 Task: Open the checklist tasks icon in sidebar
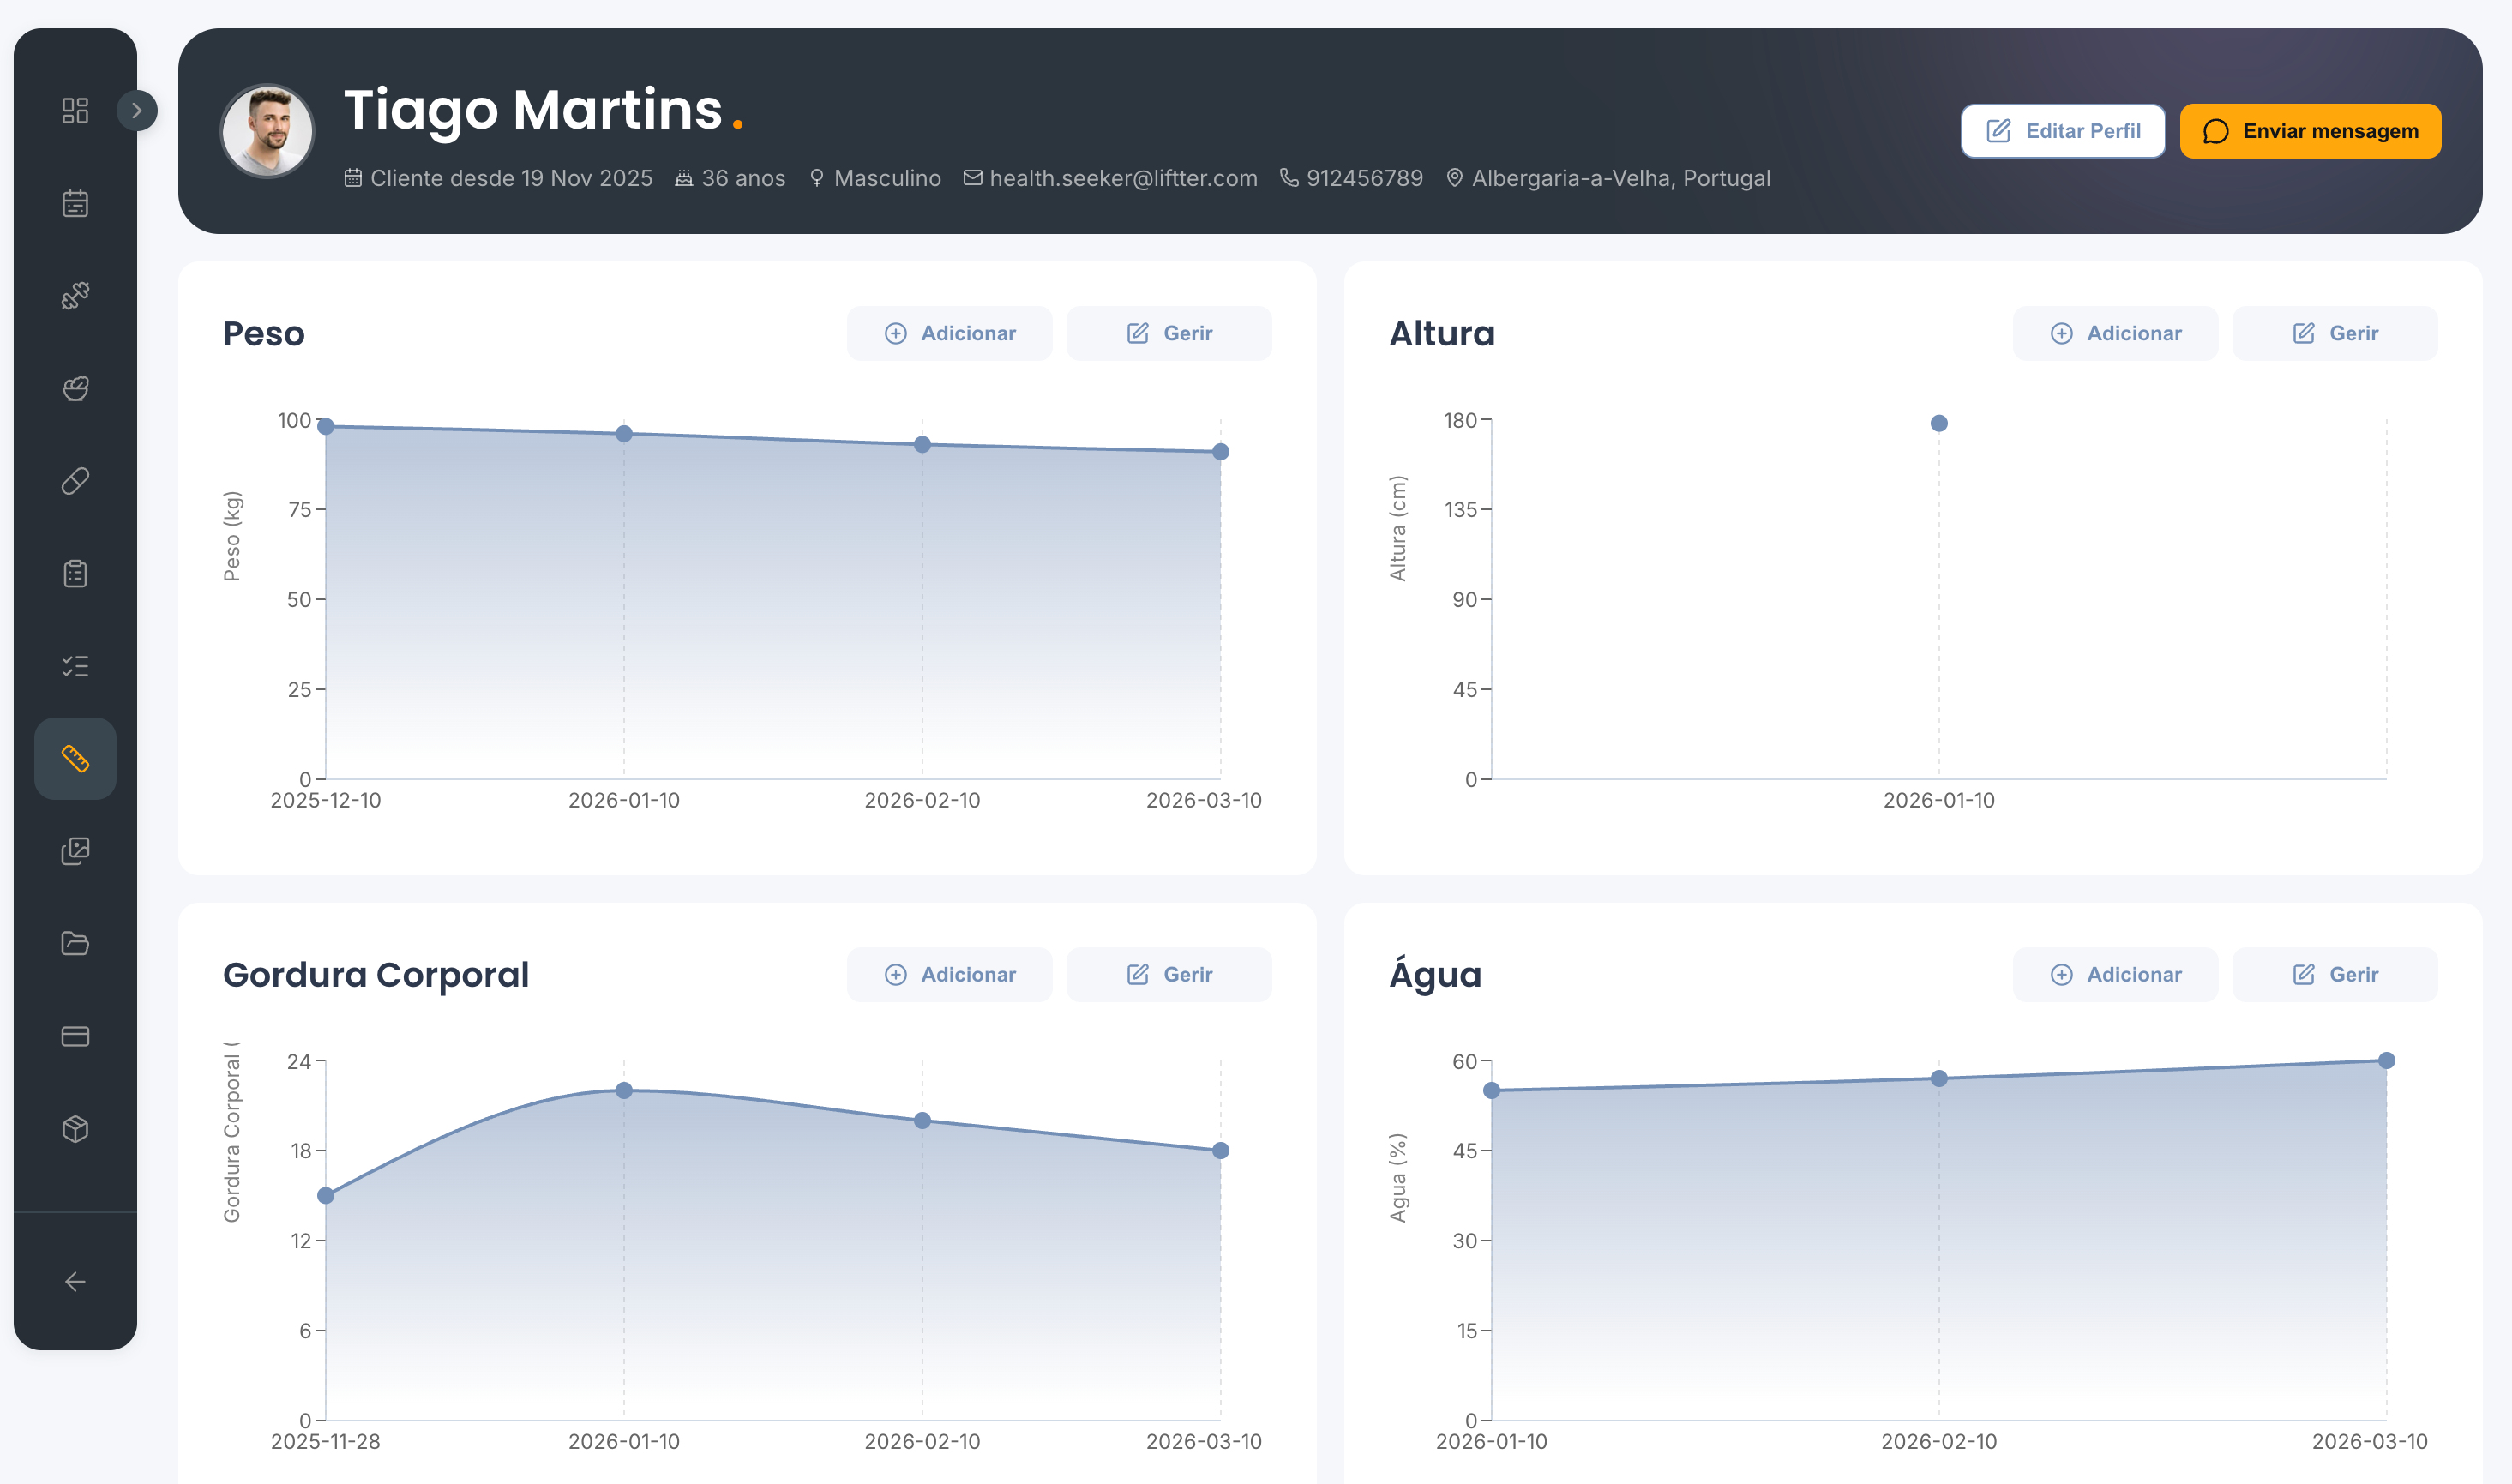coord(75,666)
